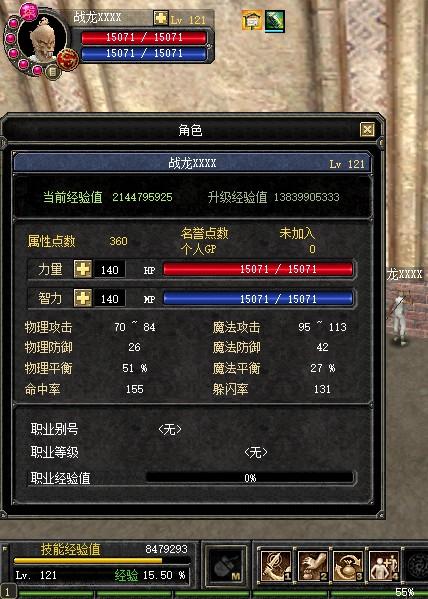The height and width of the screenshot is (599, 428).
Task: Click the 职业经验值 progress bar
Action: click(250, 478)
